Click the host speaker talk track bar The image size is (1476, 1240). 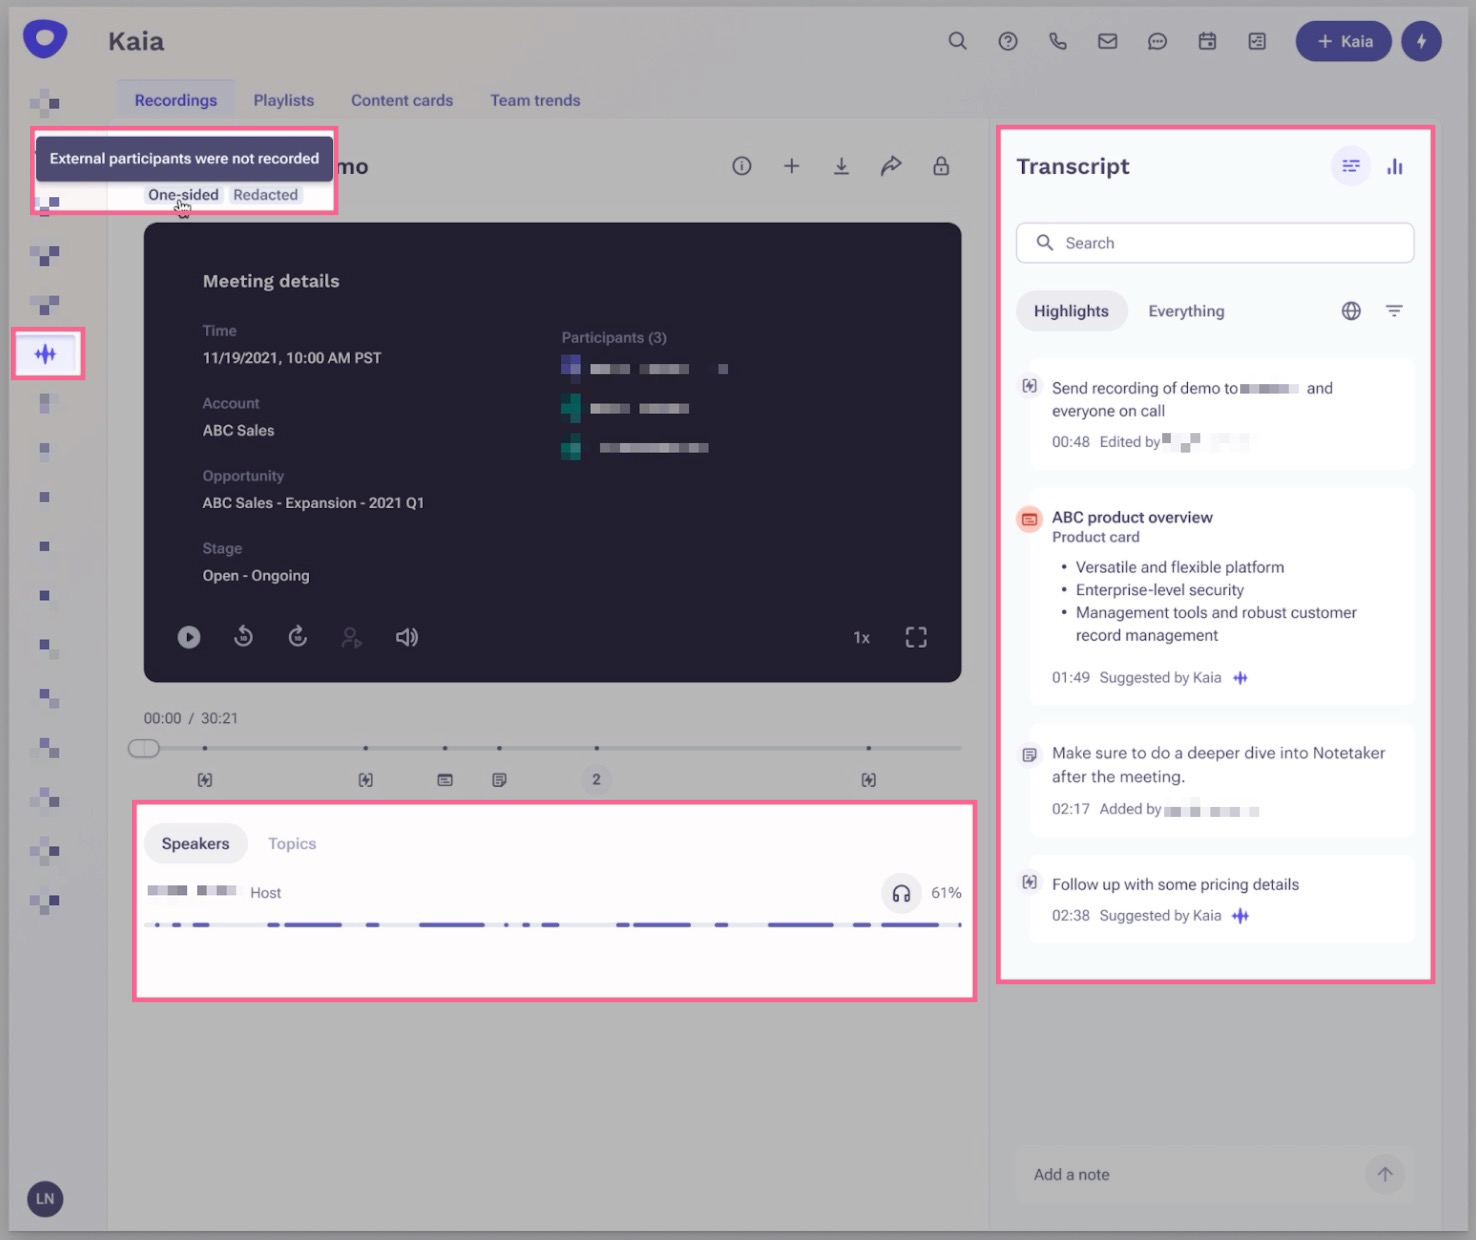[553, 925]
